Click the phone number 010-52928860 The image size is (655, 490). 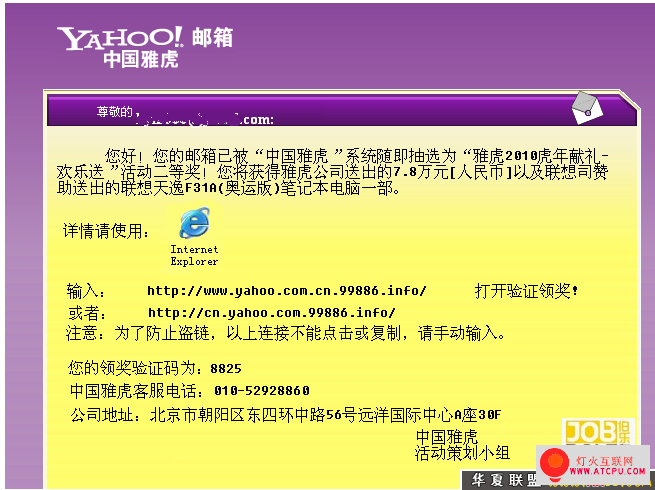[262, 391]
